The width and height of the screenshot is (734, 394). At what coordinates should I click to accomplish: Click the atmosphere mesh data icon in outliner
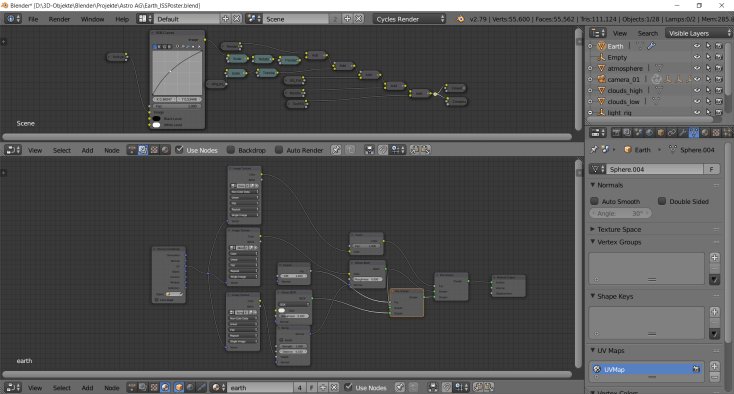point(659,68)
